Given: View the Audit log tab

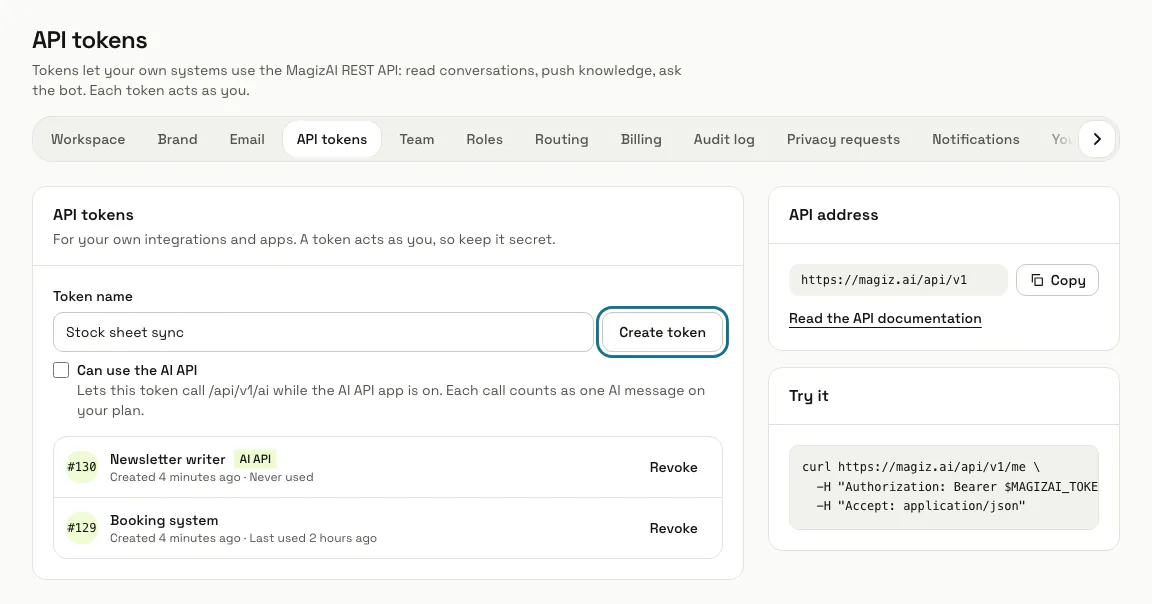Looking at the screenshot, I should click(724, 140).
